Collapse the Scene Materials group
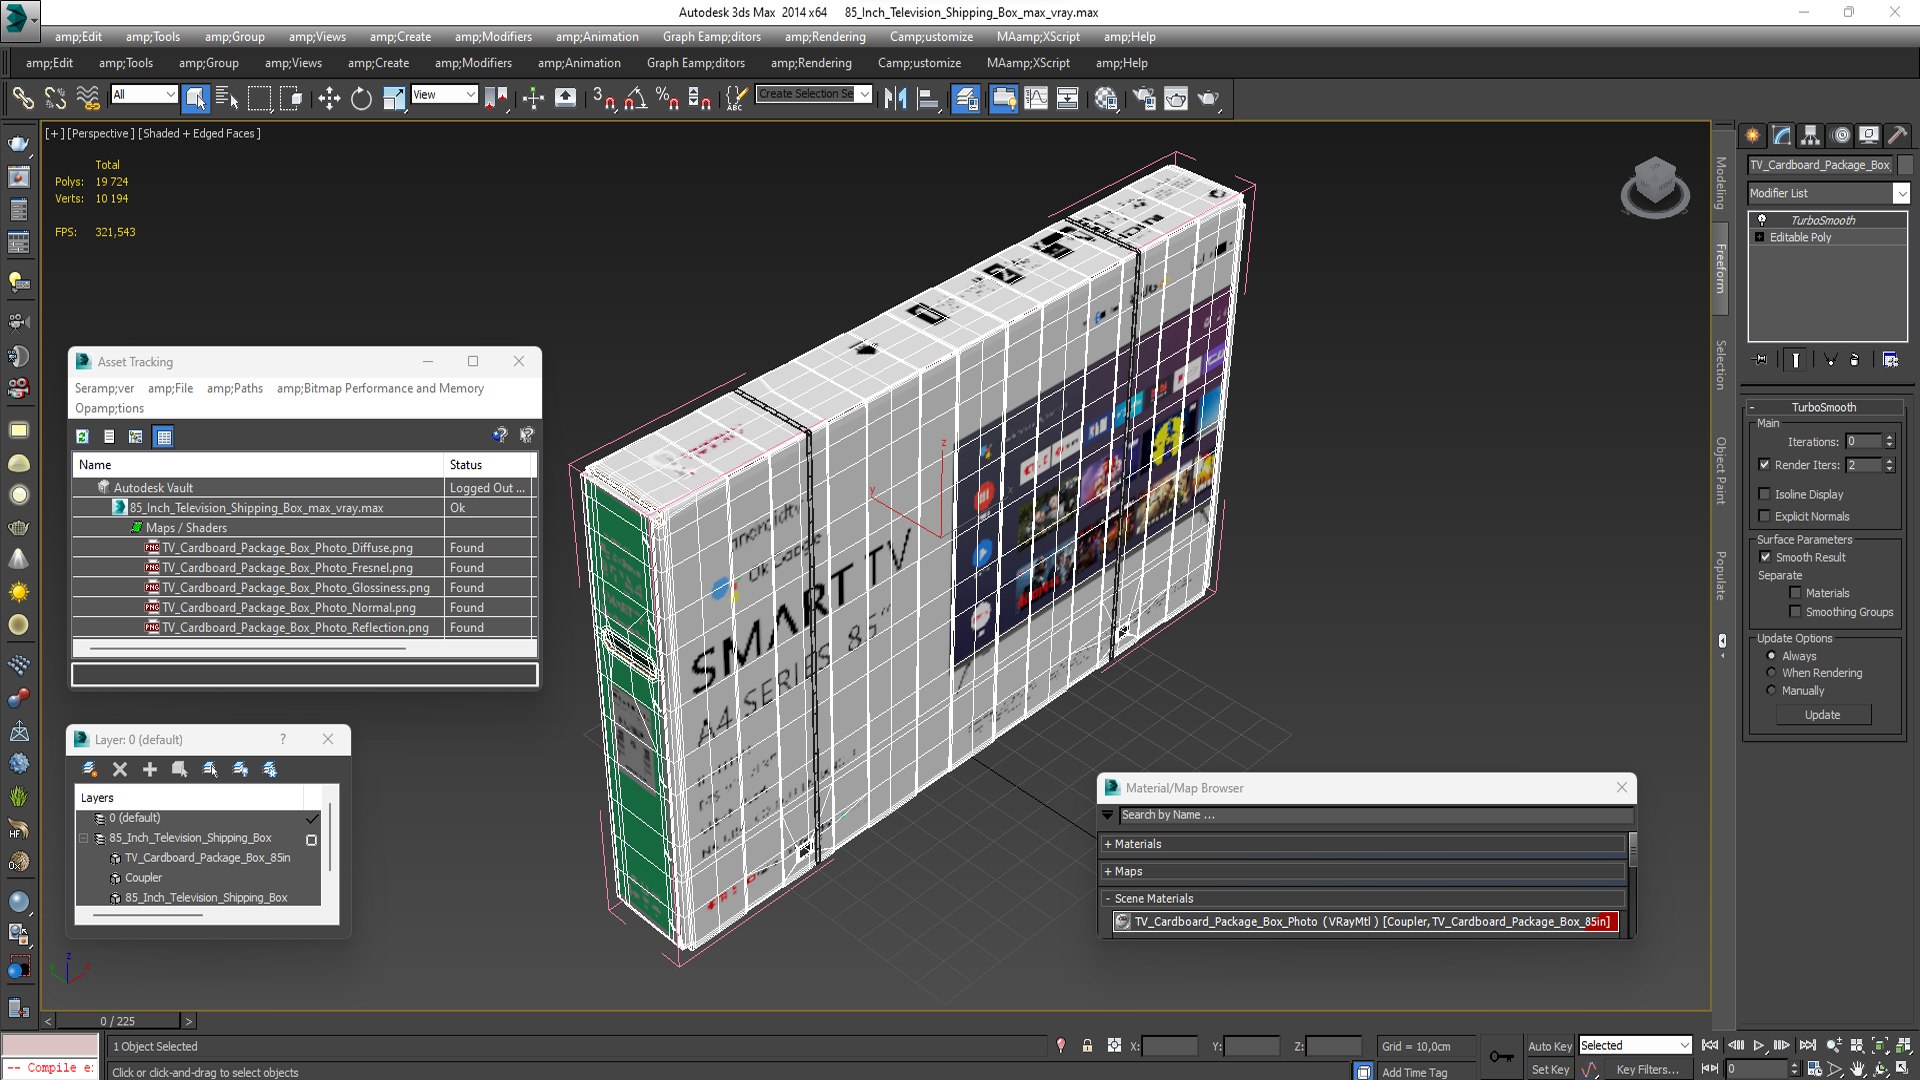 pos(1364,898)
